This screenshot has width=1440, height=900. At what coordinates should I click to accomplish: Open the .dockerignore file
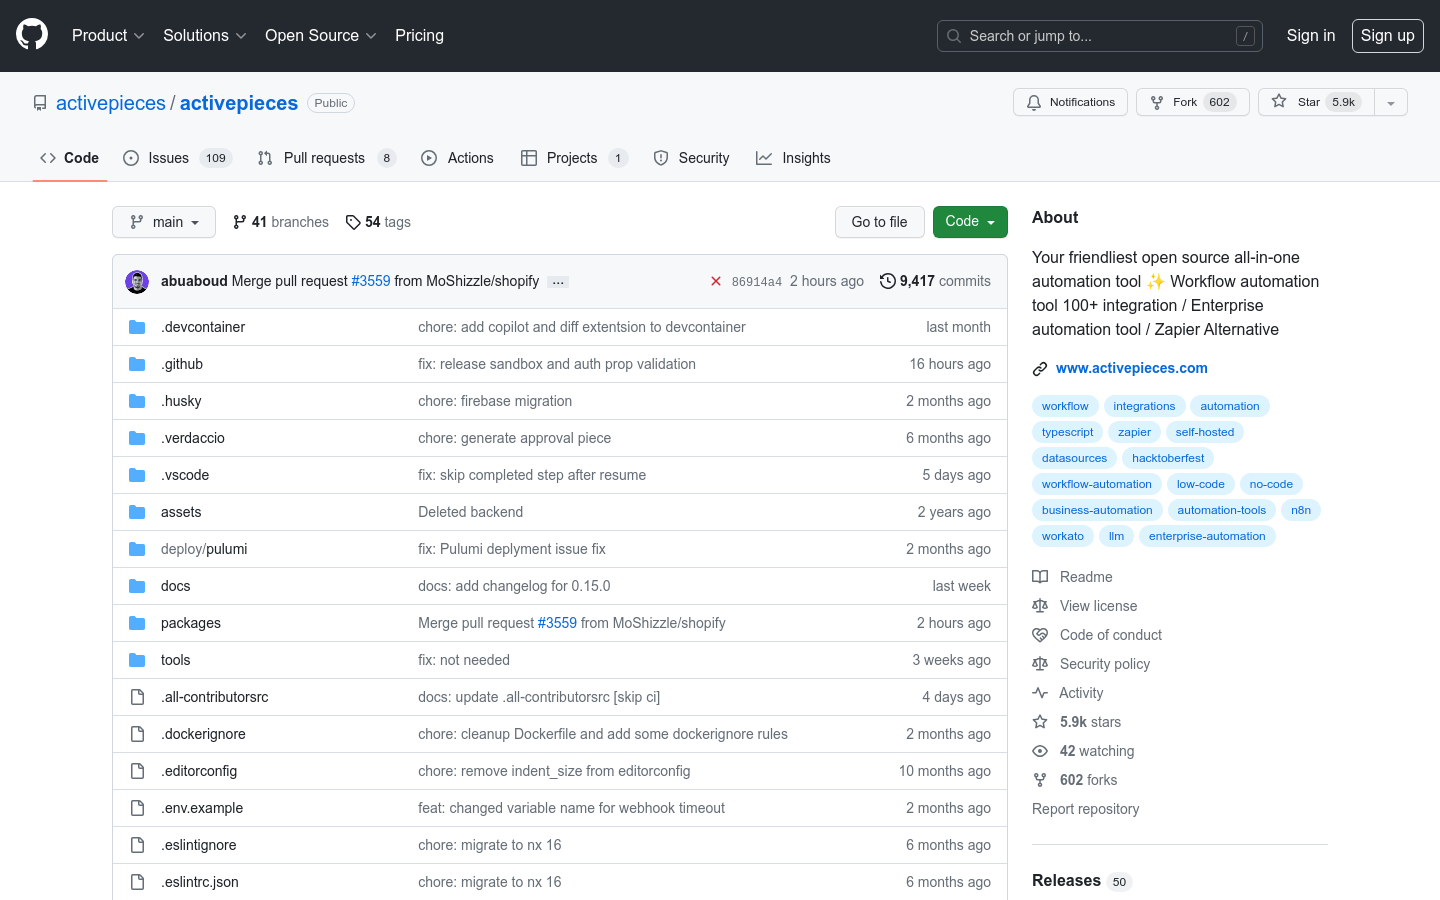(203, 734)
